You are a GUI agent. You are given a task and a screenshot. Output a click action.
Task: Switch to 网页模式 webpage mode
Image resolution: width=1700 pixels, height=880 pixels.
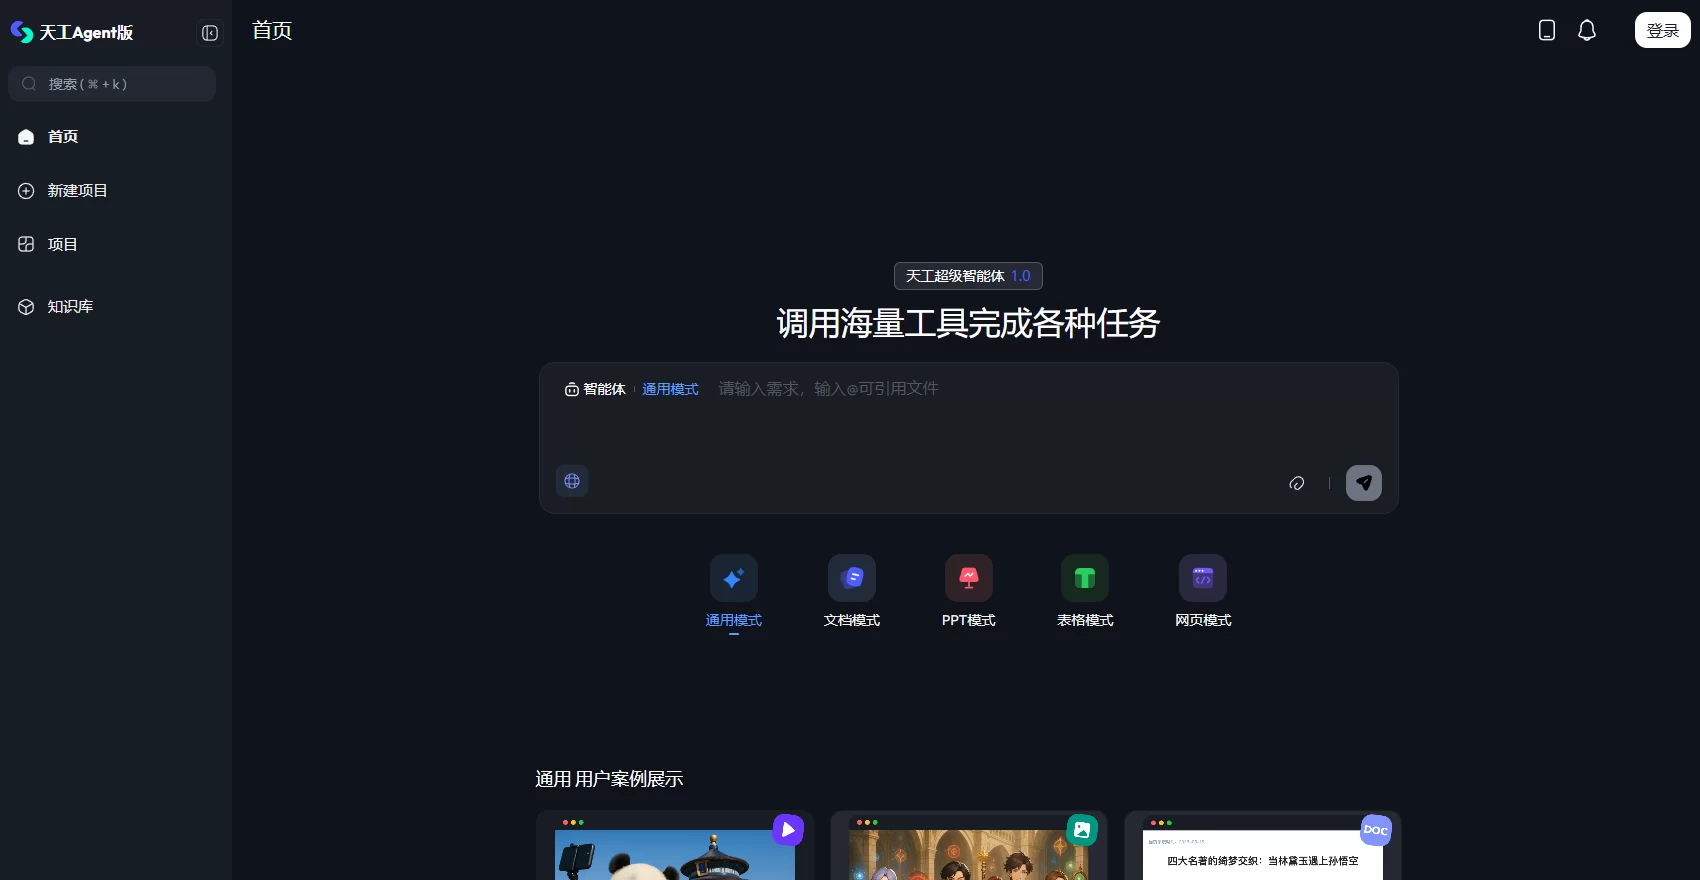[x=1202, y=579]
